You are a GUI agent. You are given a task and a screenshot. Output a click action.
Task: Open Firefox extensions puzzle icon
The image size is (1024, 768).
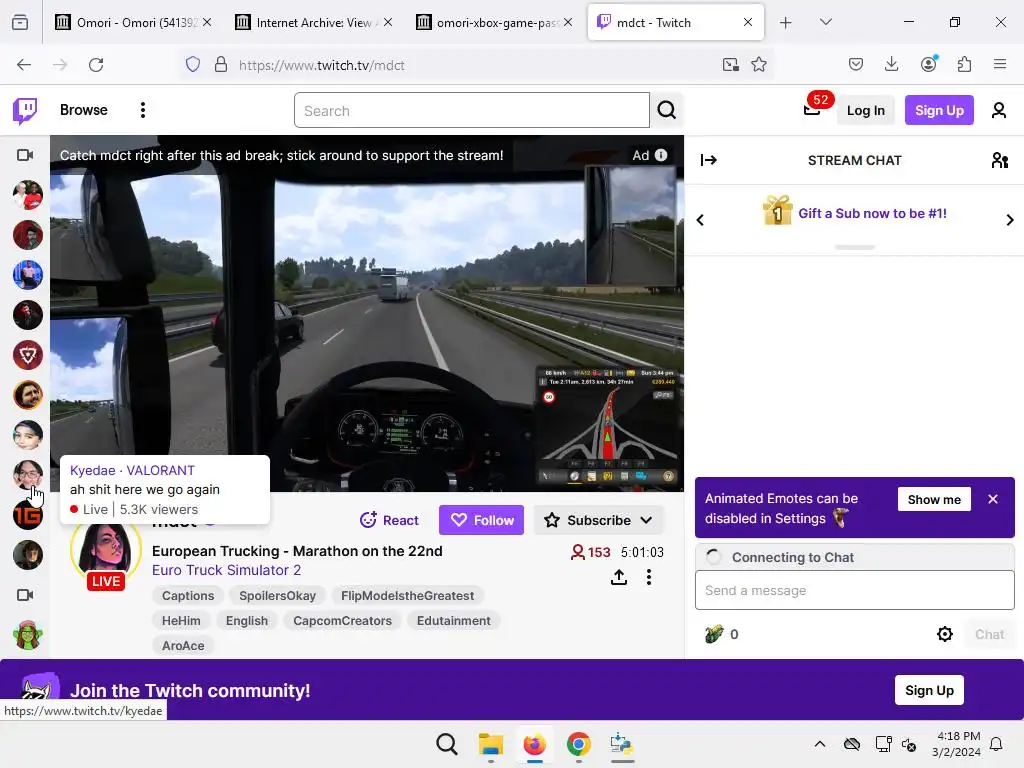click(964, 65)
